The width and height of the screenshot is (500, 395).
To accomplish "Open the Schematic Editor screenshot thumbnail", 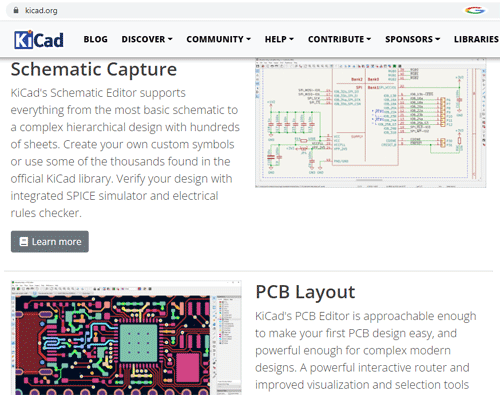I will coord(371,123).
